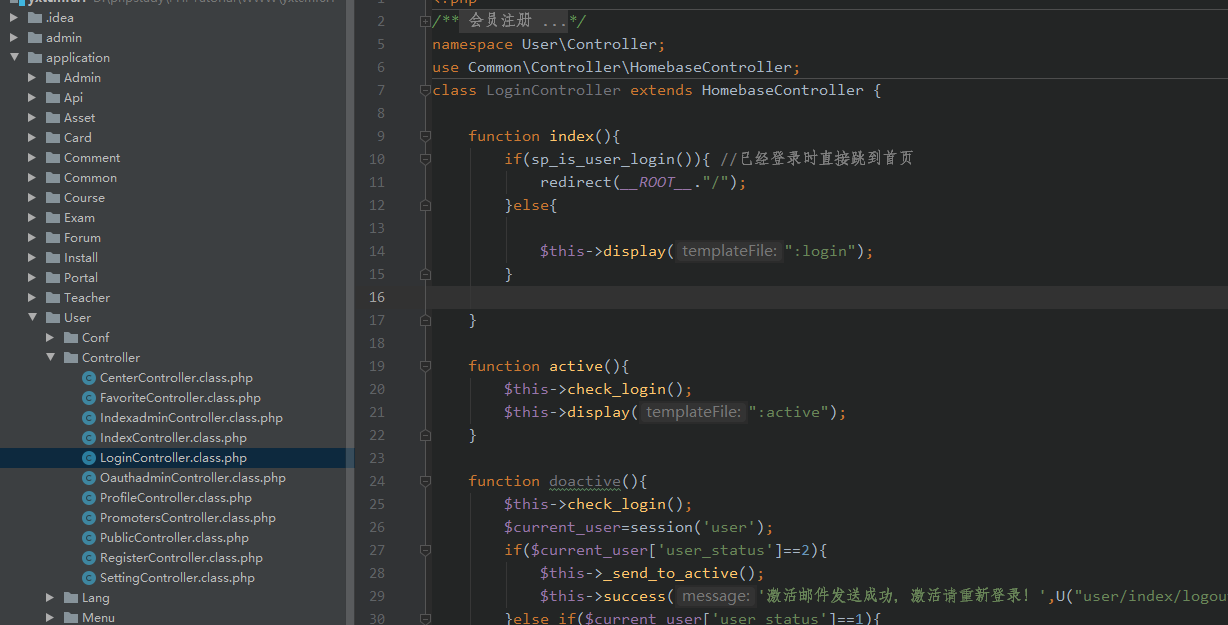This screenshot has height=625, width=1228.
Task: Expand the Common folder arrow
Action: pos(32,178)
